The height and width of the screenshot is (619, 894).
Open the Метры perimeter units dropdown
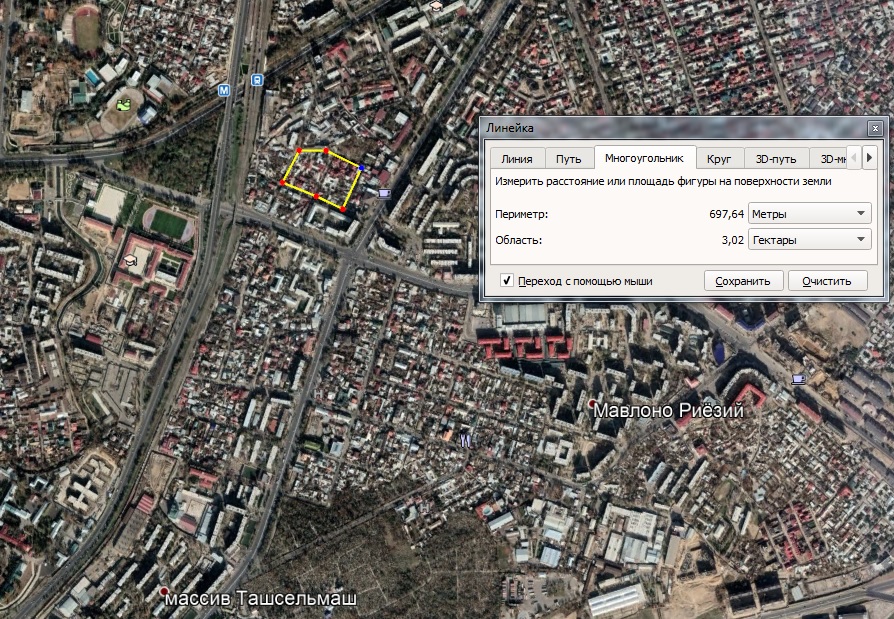(x=809, y=214)
